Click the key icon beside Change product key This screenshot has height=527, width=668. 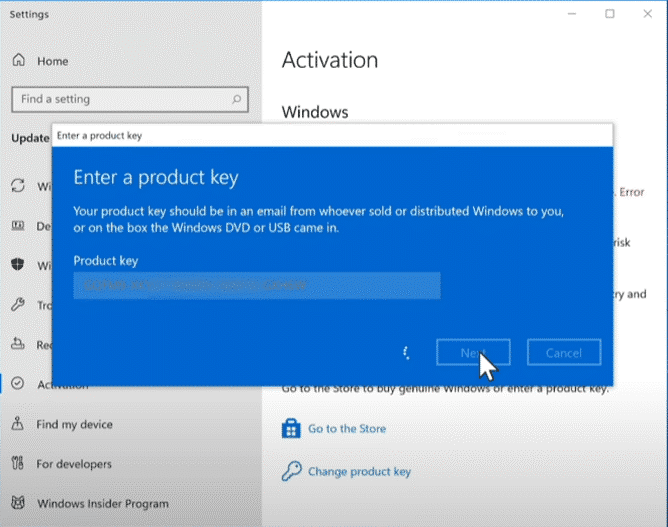pos(291,471)
